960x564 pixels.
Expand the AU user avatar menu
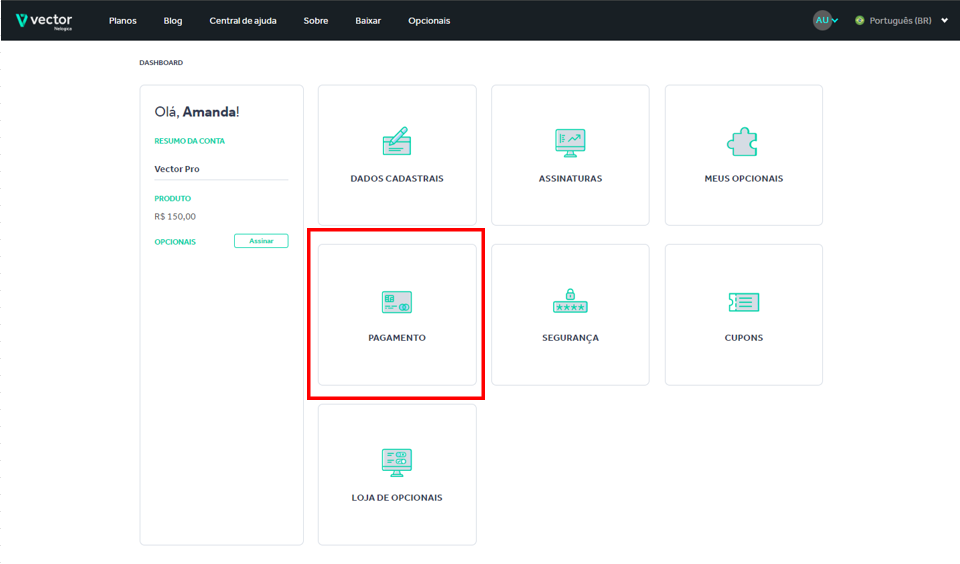point(824,20)
